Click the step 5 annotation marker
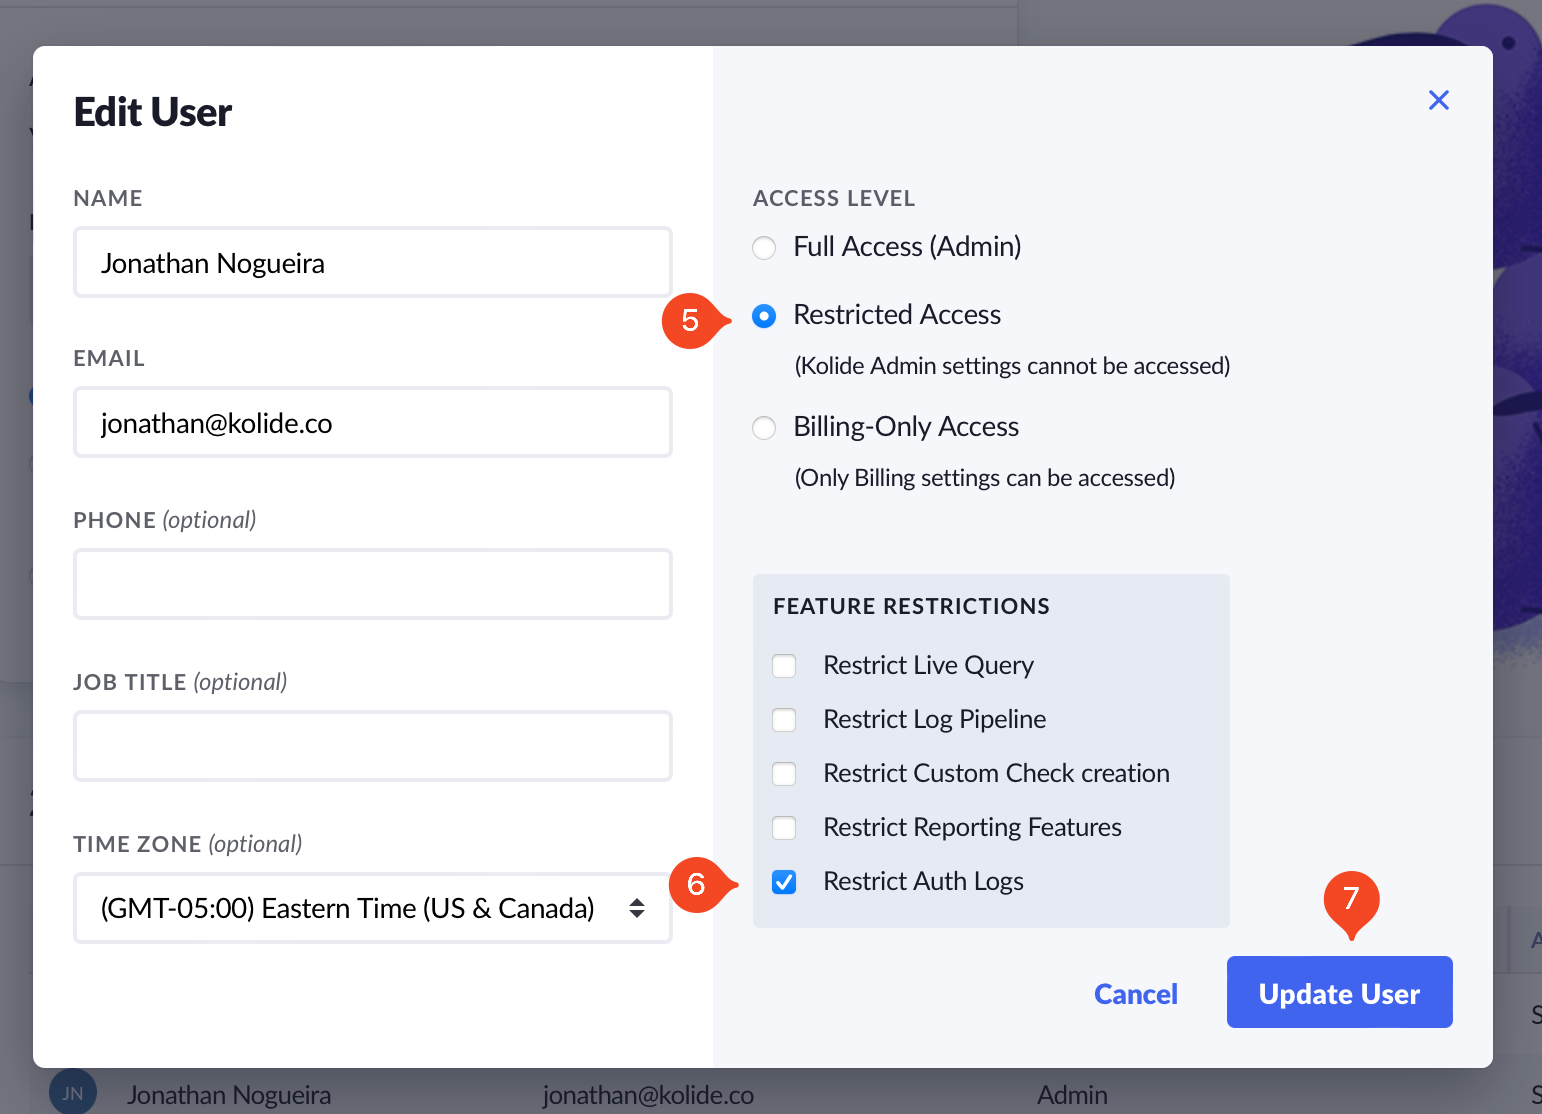The height and width of the screenshot is (1114, 1542). [x=691, y=321]
